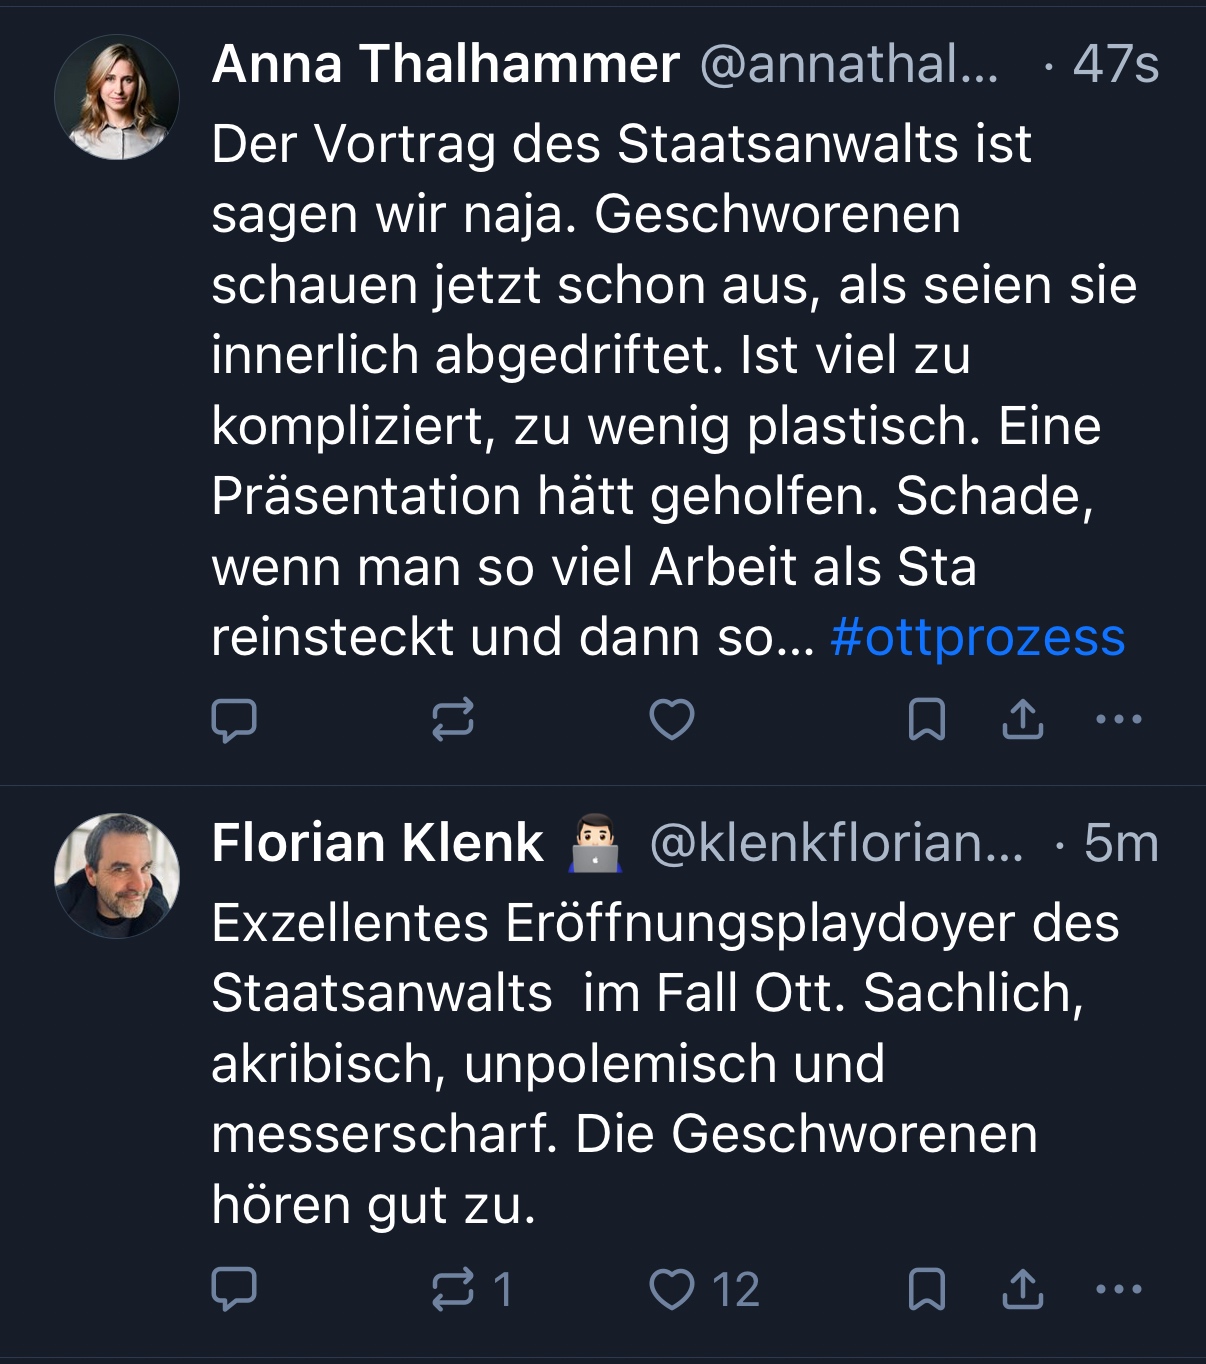Retweet Anna Thalhammer's post

click(452, 720)
